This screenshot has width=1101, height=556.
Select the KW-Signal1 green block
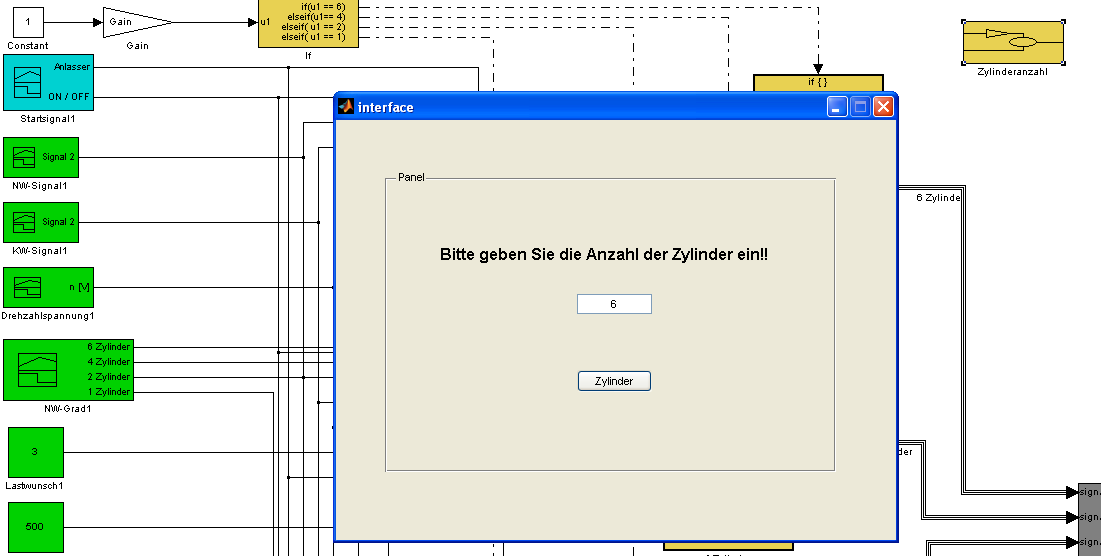pyautogui.click(x=41, y=222)
